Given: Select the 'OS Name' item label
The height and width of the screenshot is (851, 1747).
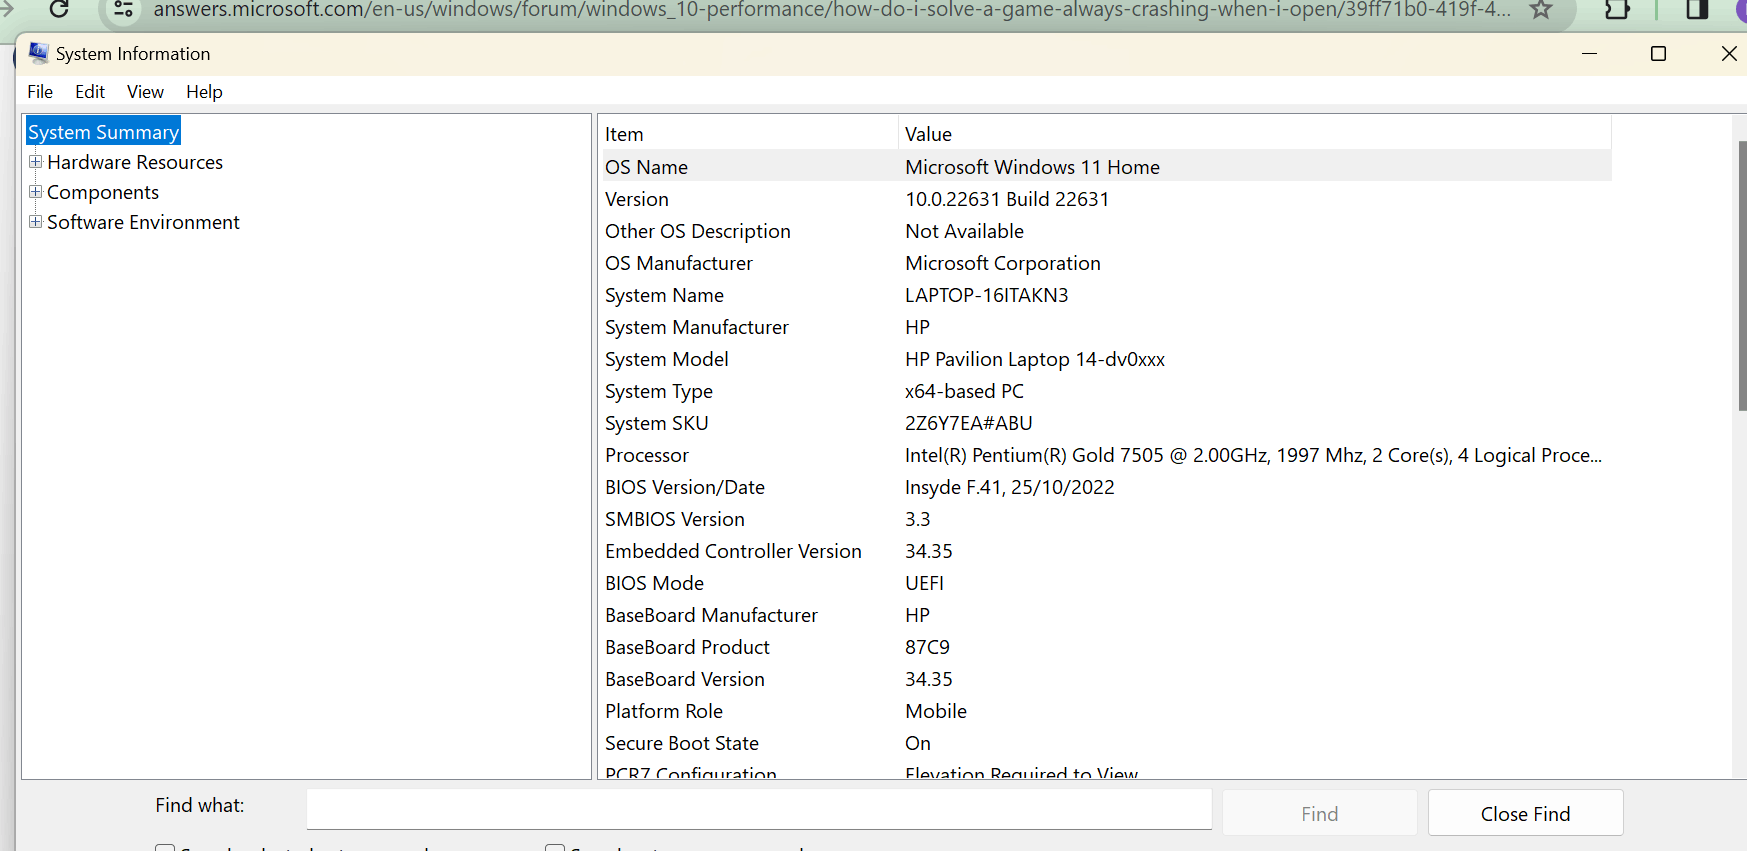Looking at the screenshot, I should click(x=646, y=167).
